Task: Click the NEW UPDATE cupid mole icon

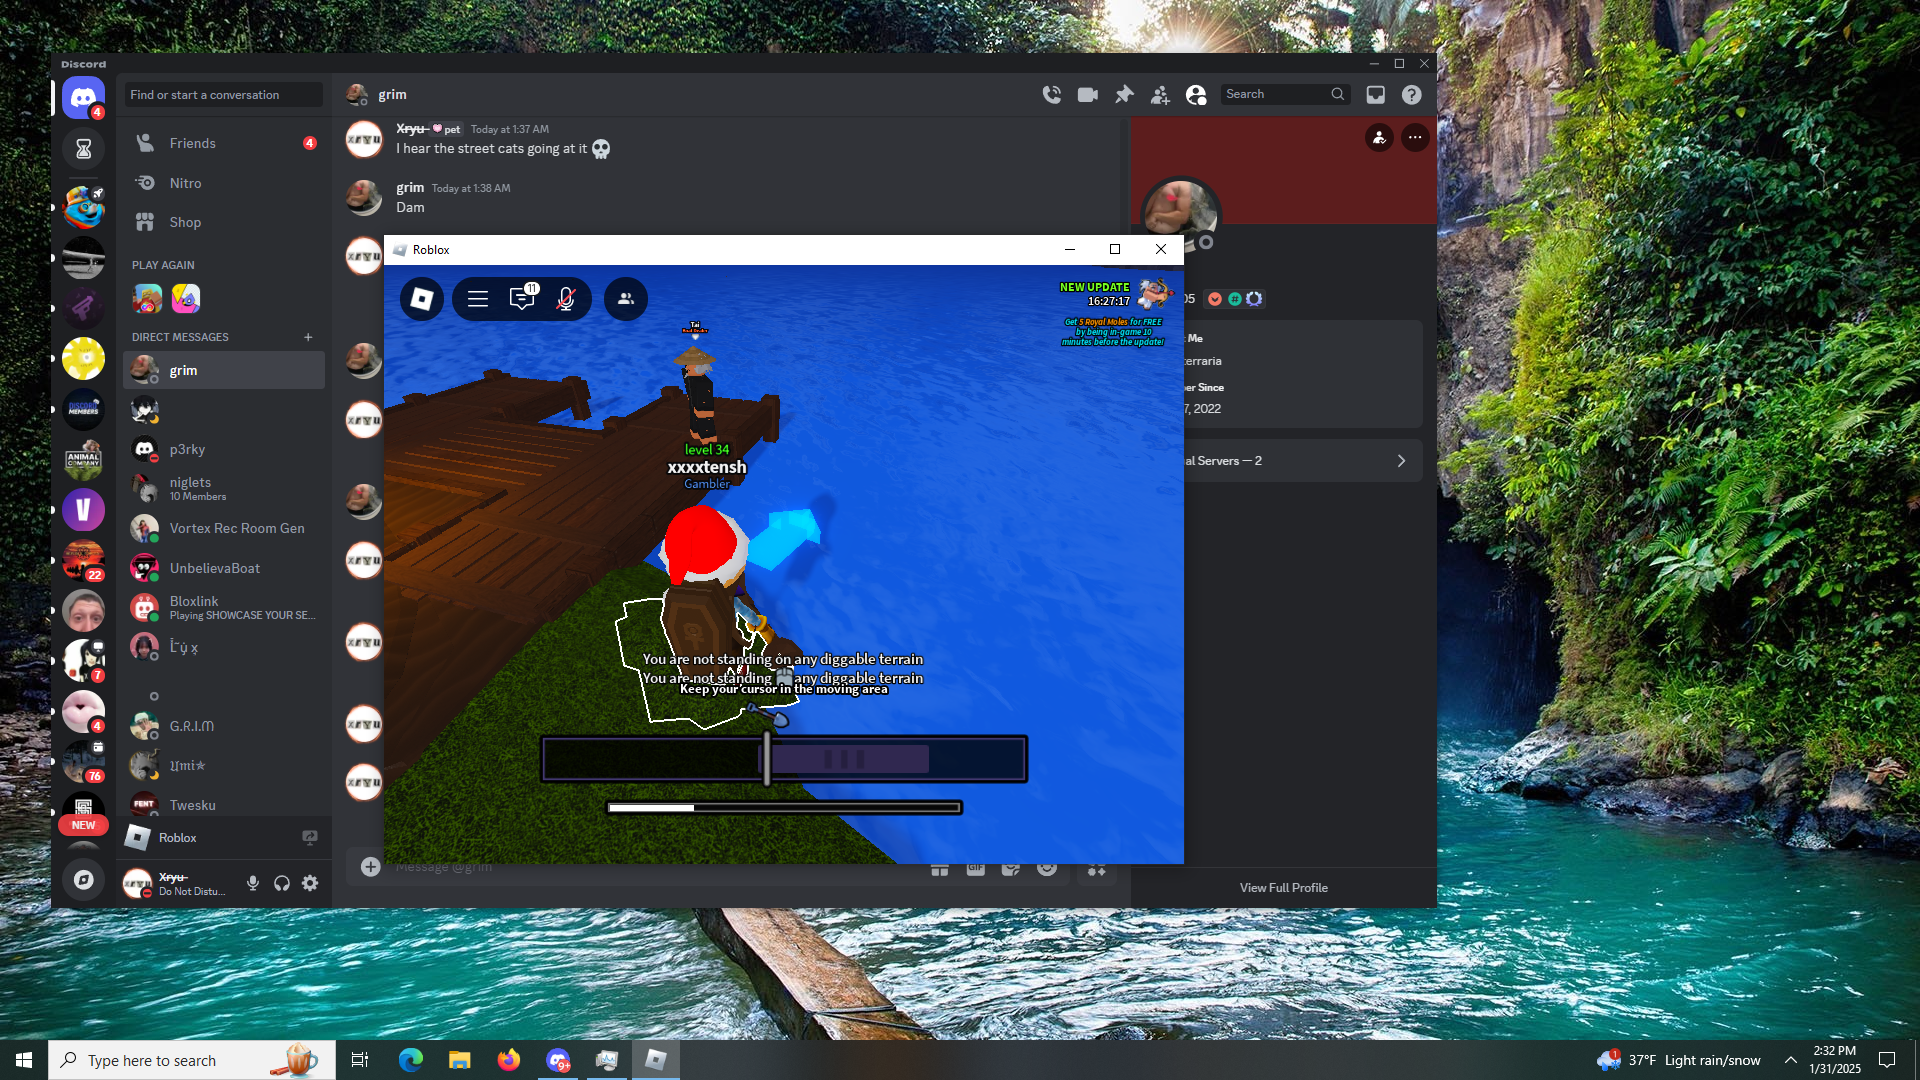Action: (x=1155, y=293)
